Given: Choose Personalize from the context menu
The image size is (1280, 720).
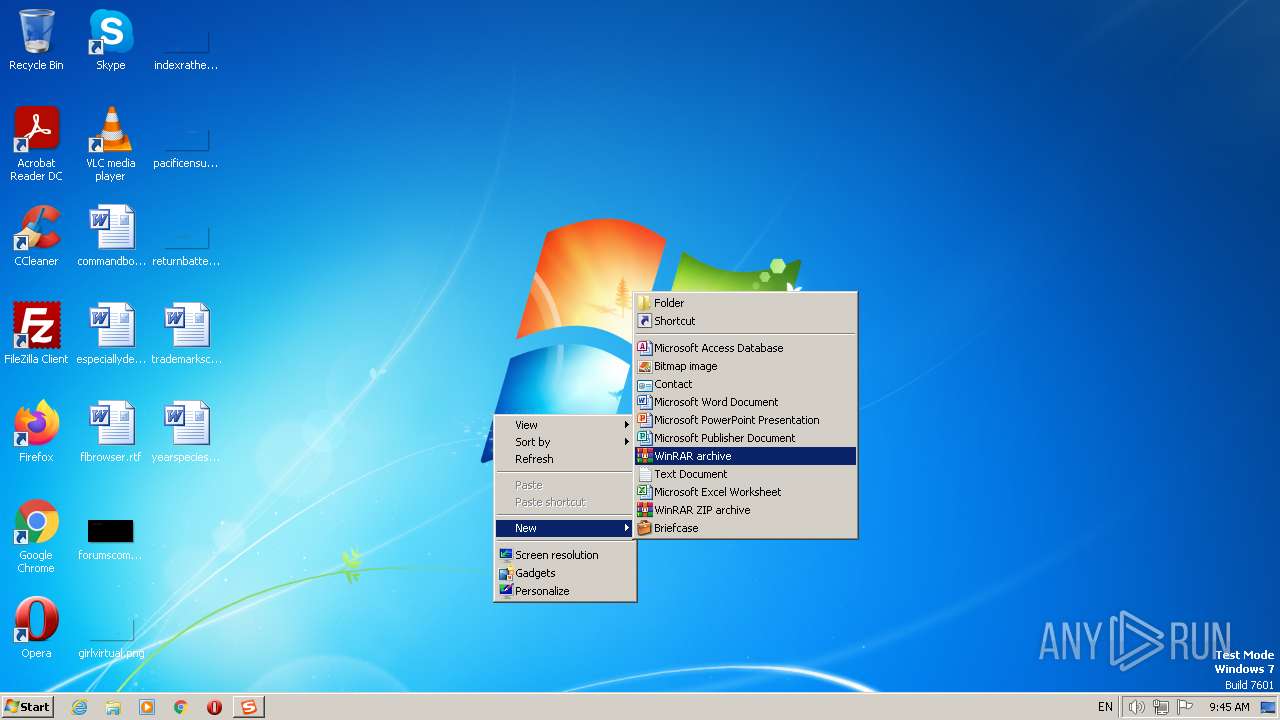Looking at the screenshot, I should tap(565, 591).
